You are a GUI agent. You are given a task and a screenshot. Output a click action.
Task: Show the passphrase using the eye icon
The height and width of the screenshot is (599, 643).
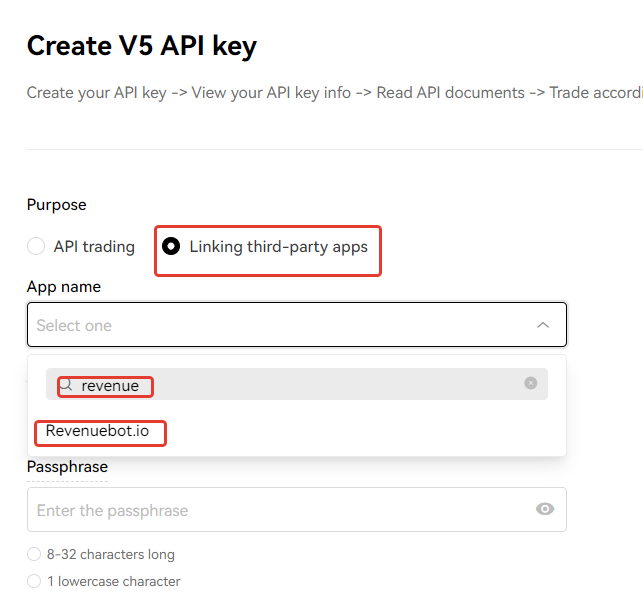pyautogui.click(x=545, y=509)
